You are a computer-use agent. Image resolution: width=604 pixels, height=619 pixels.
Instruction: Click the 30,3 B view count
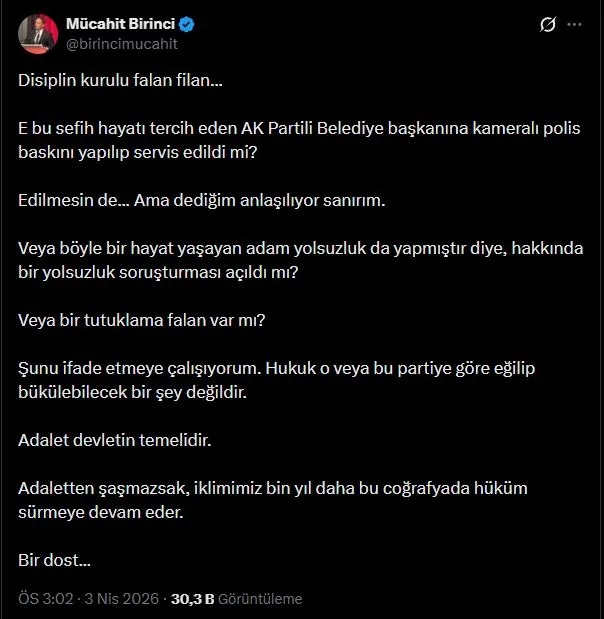193,599
